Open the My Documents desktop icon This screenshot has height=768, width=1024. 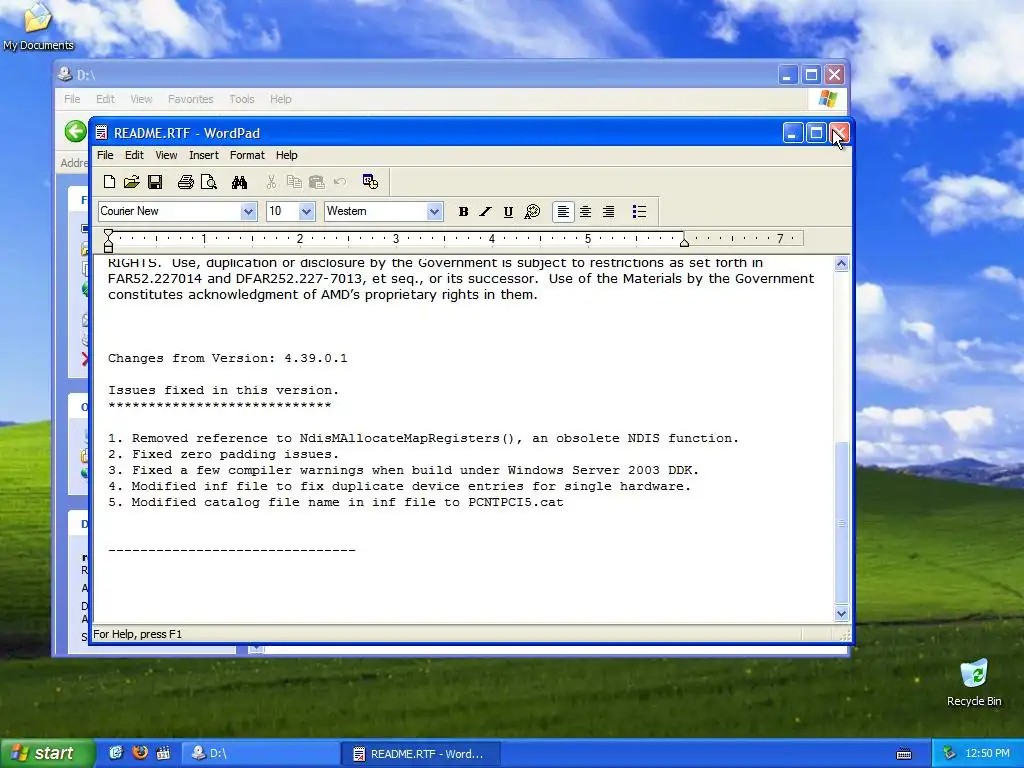[38, 26]
